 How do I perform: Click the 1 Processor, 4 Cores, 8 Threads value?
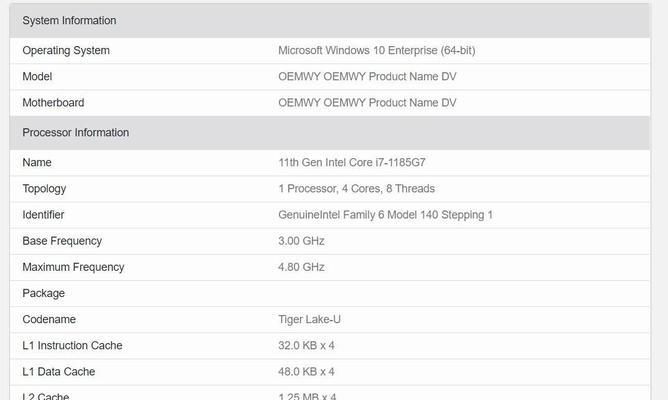356,189
